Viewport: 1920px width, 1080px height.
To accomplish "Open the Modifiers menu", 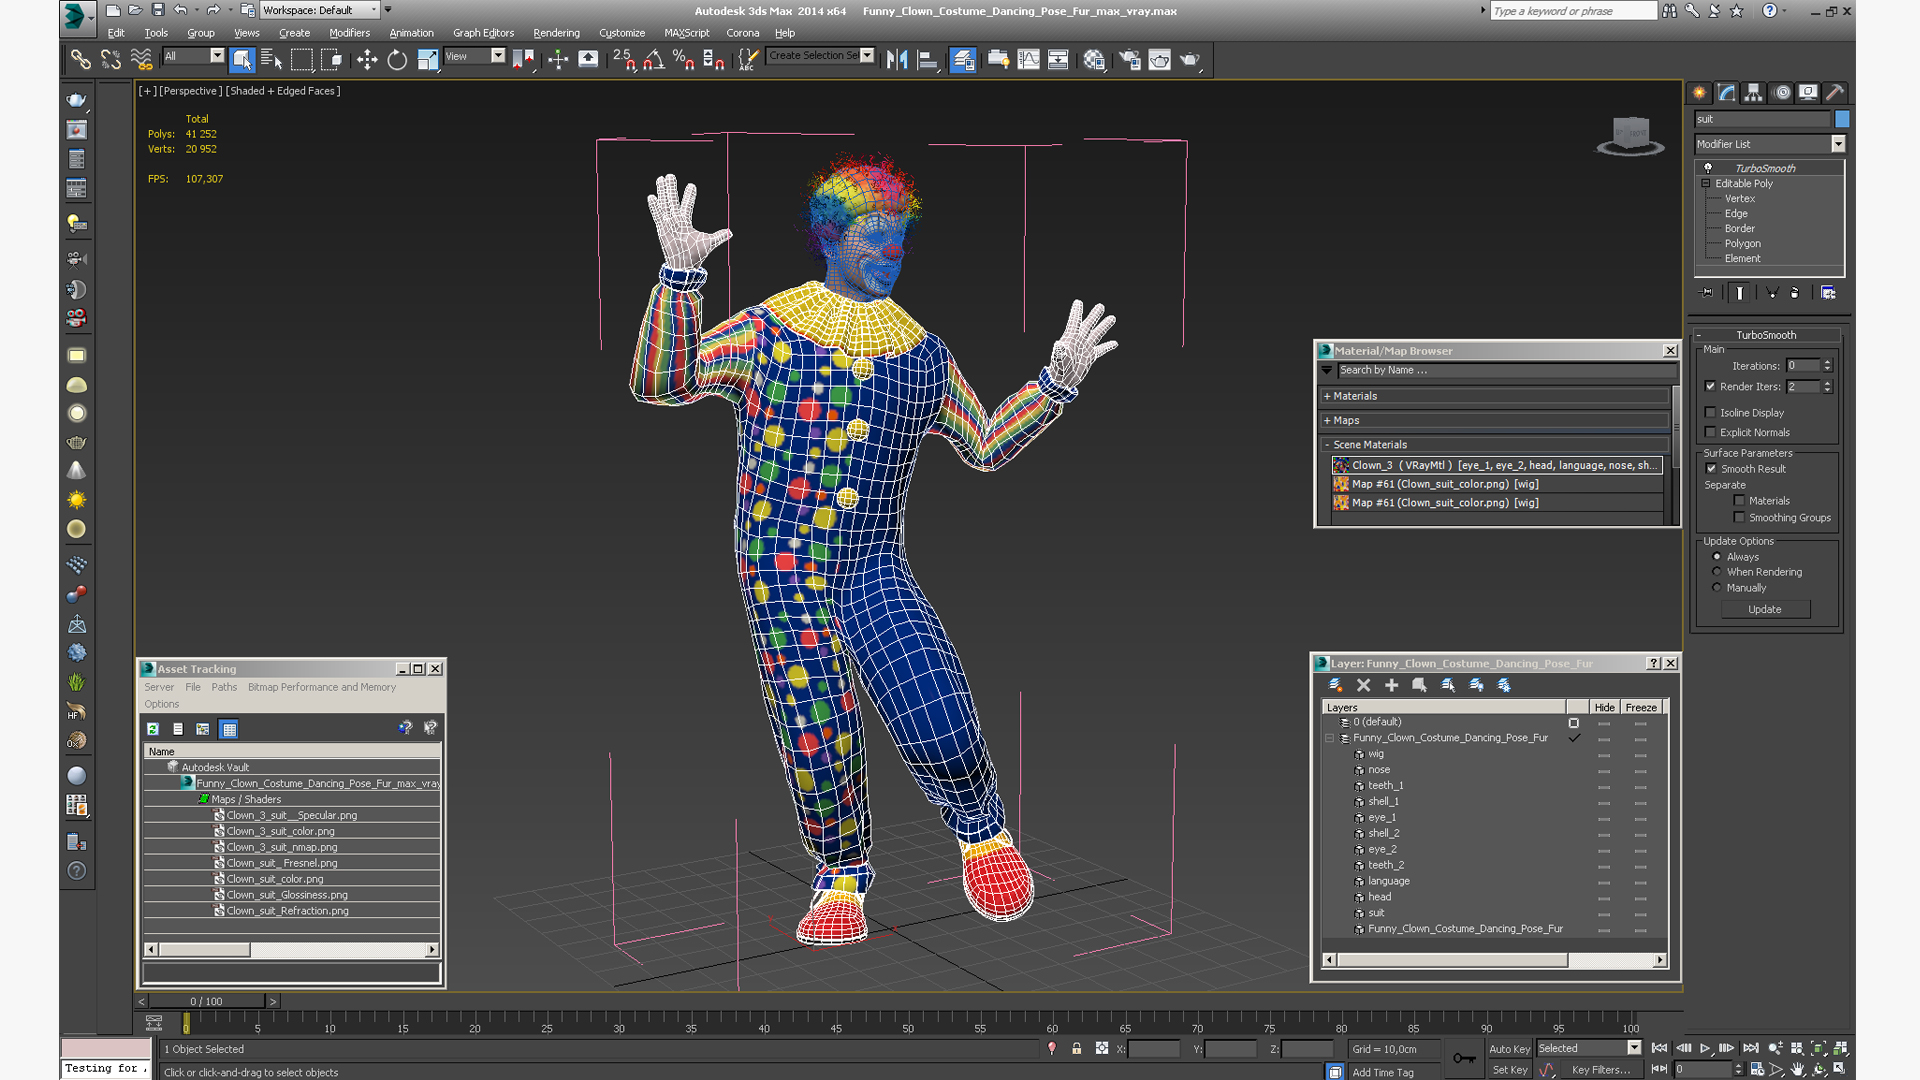I will [x=349, y=33].
